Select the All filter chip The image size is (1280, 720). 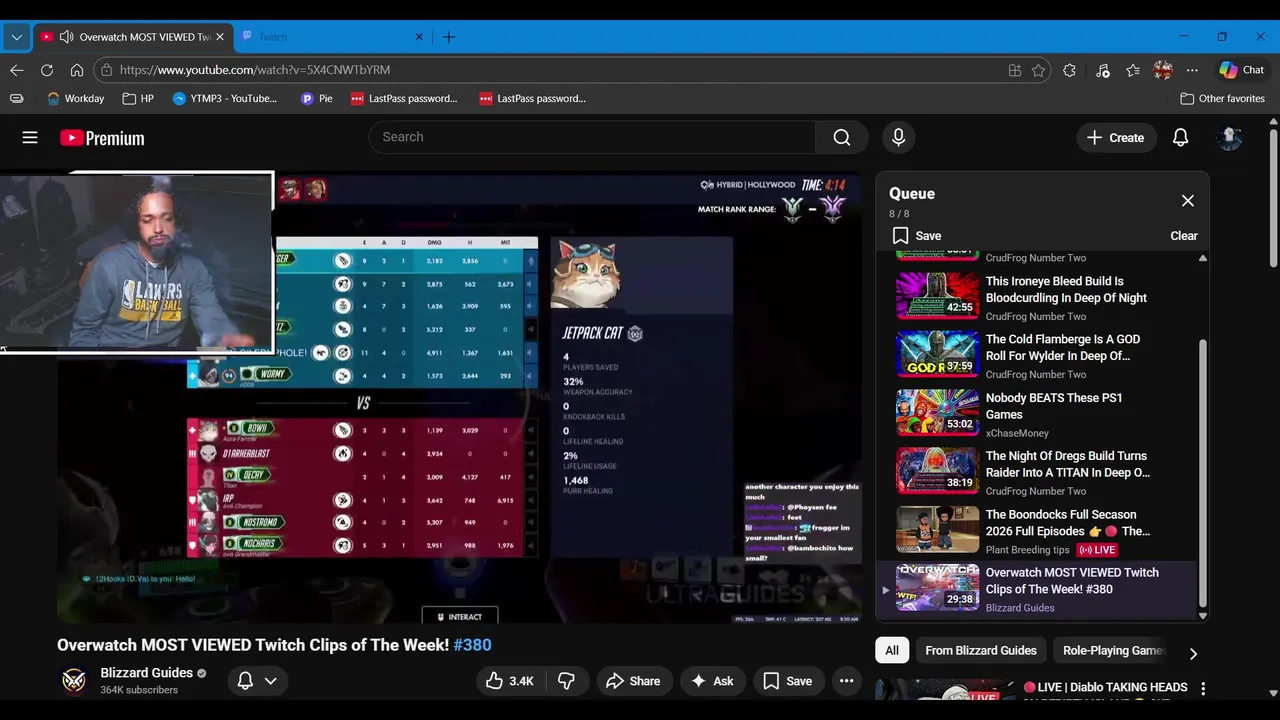[x=892, y=651]
